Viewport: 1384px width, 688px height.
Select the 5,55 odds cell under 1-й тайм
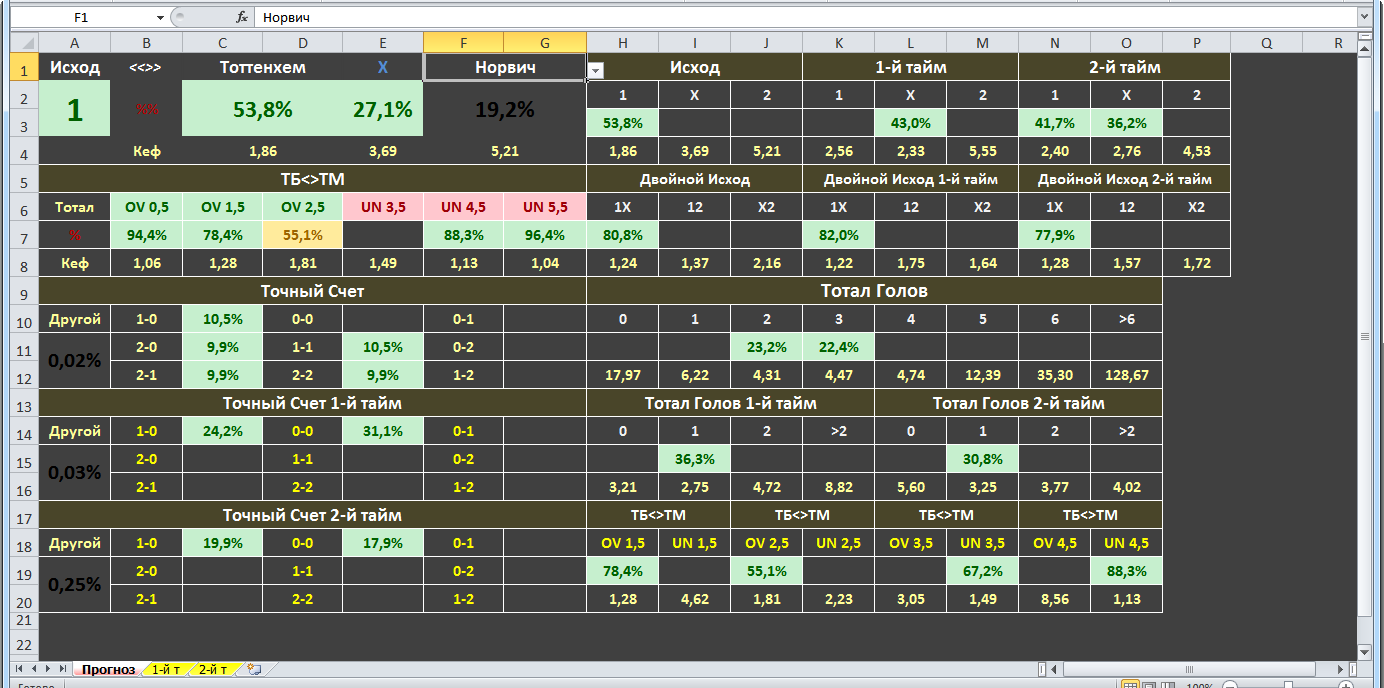coord(982,152)
